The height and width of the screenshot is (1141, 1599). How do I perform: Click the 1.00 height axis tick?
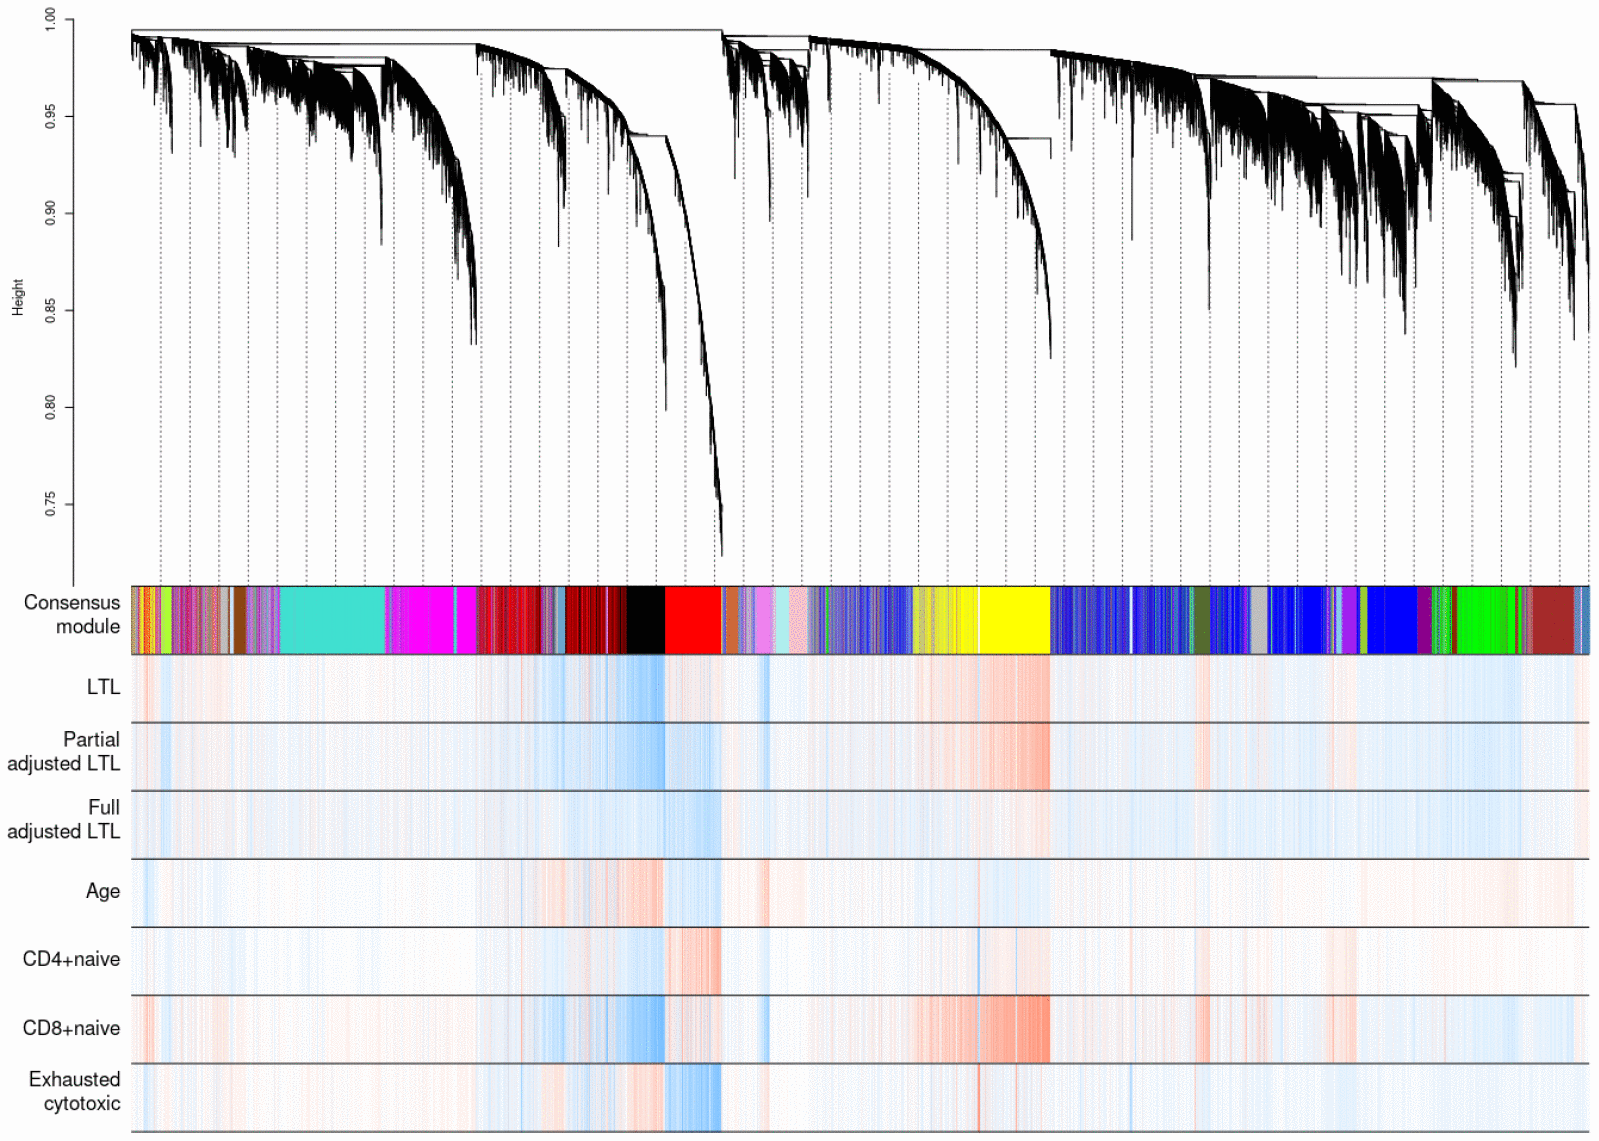[50, 19]
